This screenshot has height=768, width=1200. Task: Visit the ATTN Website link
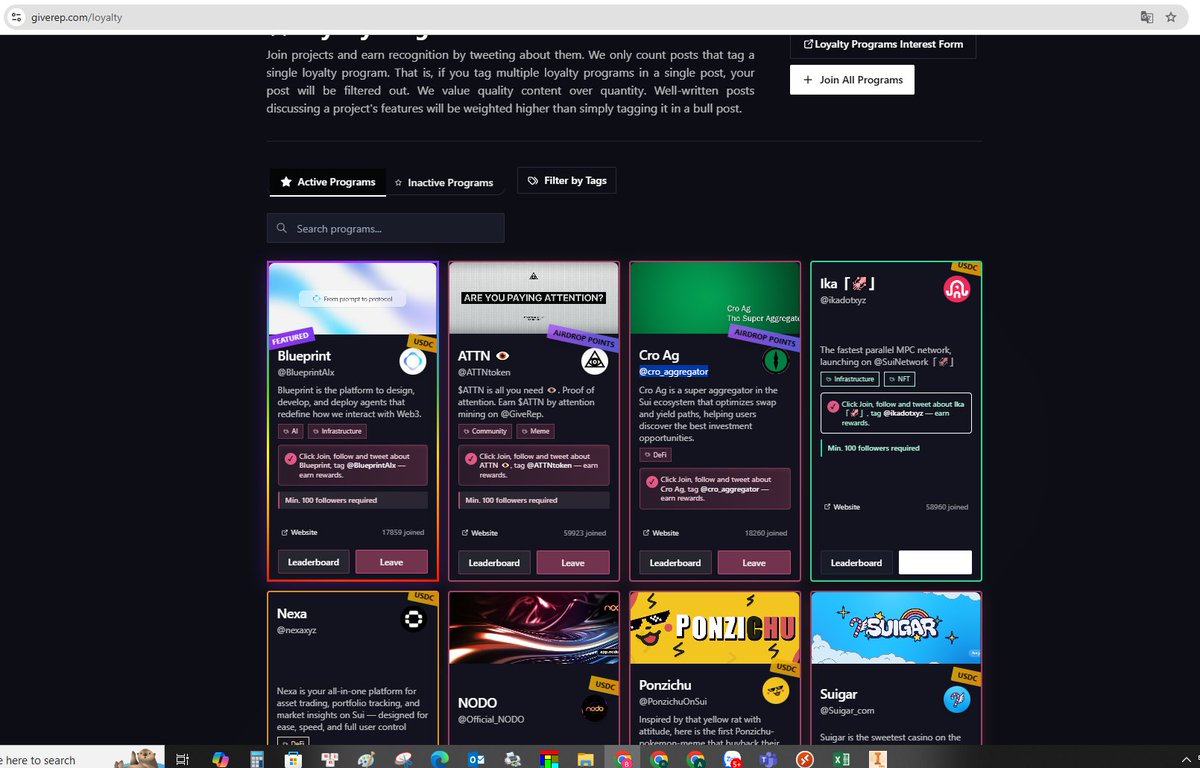[480, 533]
